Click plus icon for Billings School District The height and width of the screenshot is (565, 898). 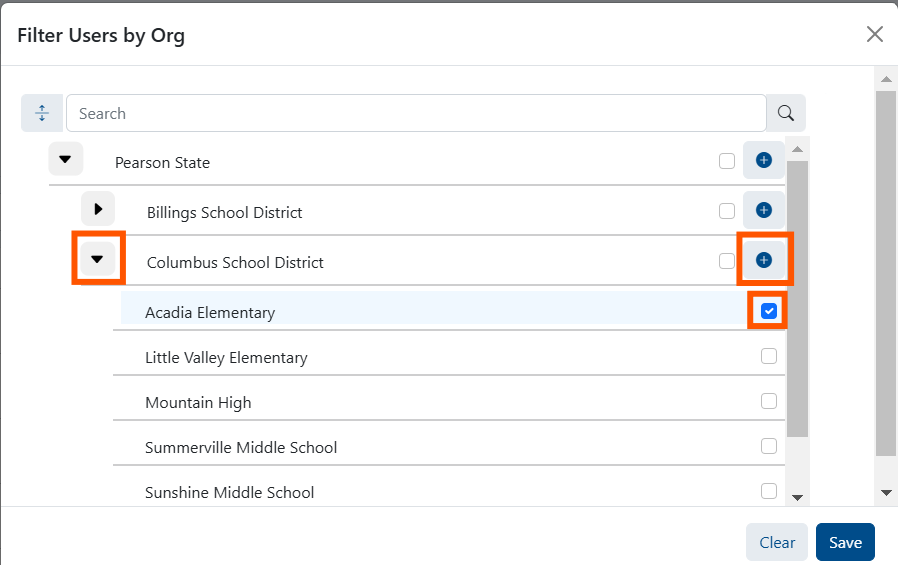pos(763,210)
